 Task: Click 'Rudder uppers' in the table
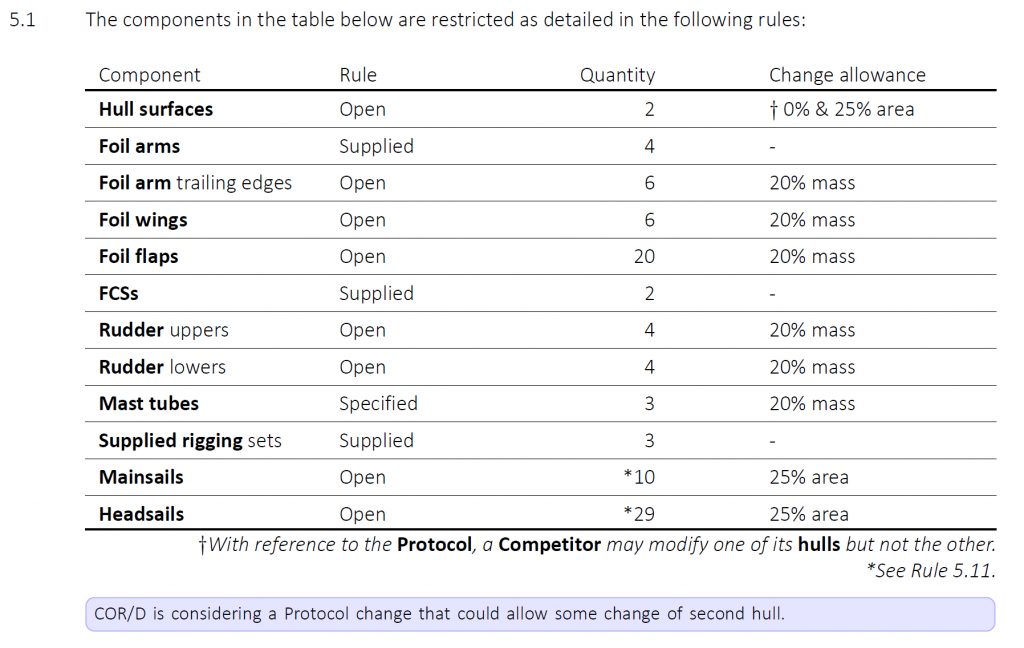163,331
